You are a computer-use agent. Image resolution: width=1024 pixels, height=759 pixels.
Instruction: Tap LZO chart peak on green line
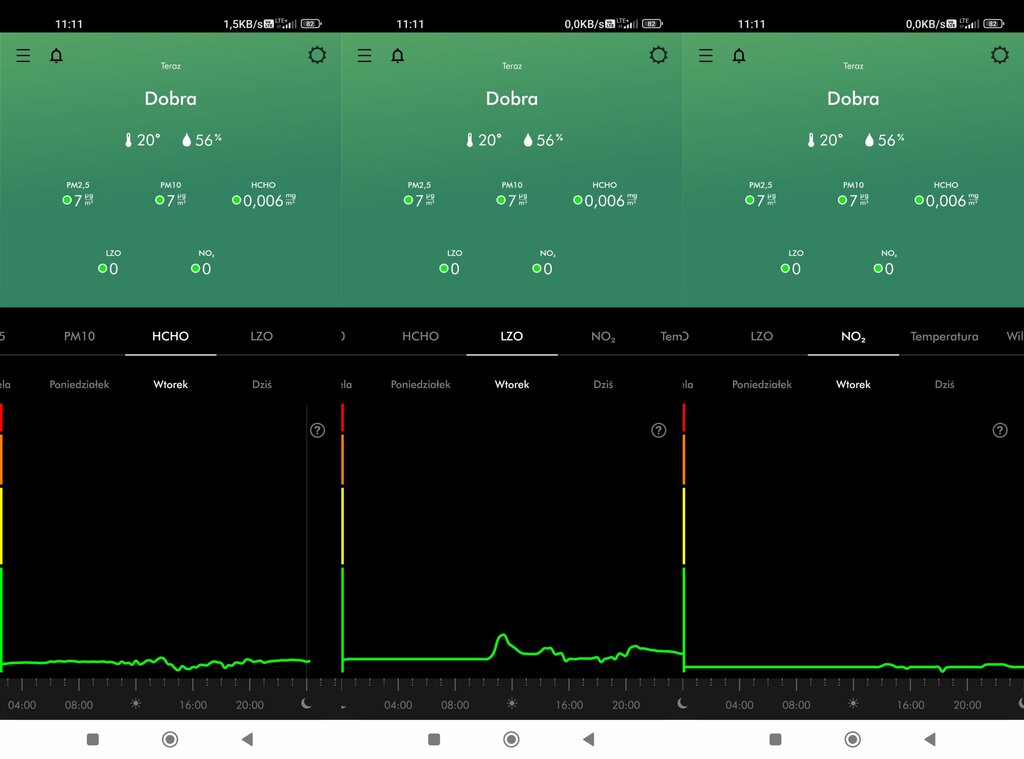coord(502,636)
